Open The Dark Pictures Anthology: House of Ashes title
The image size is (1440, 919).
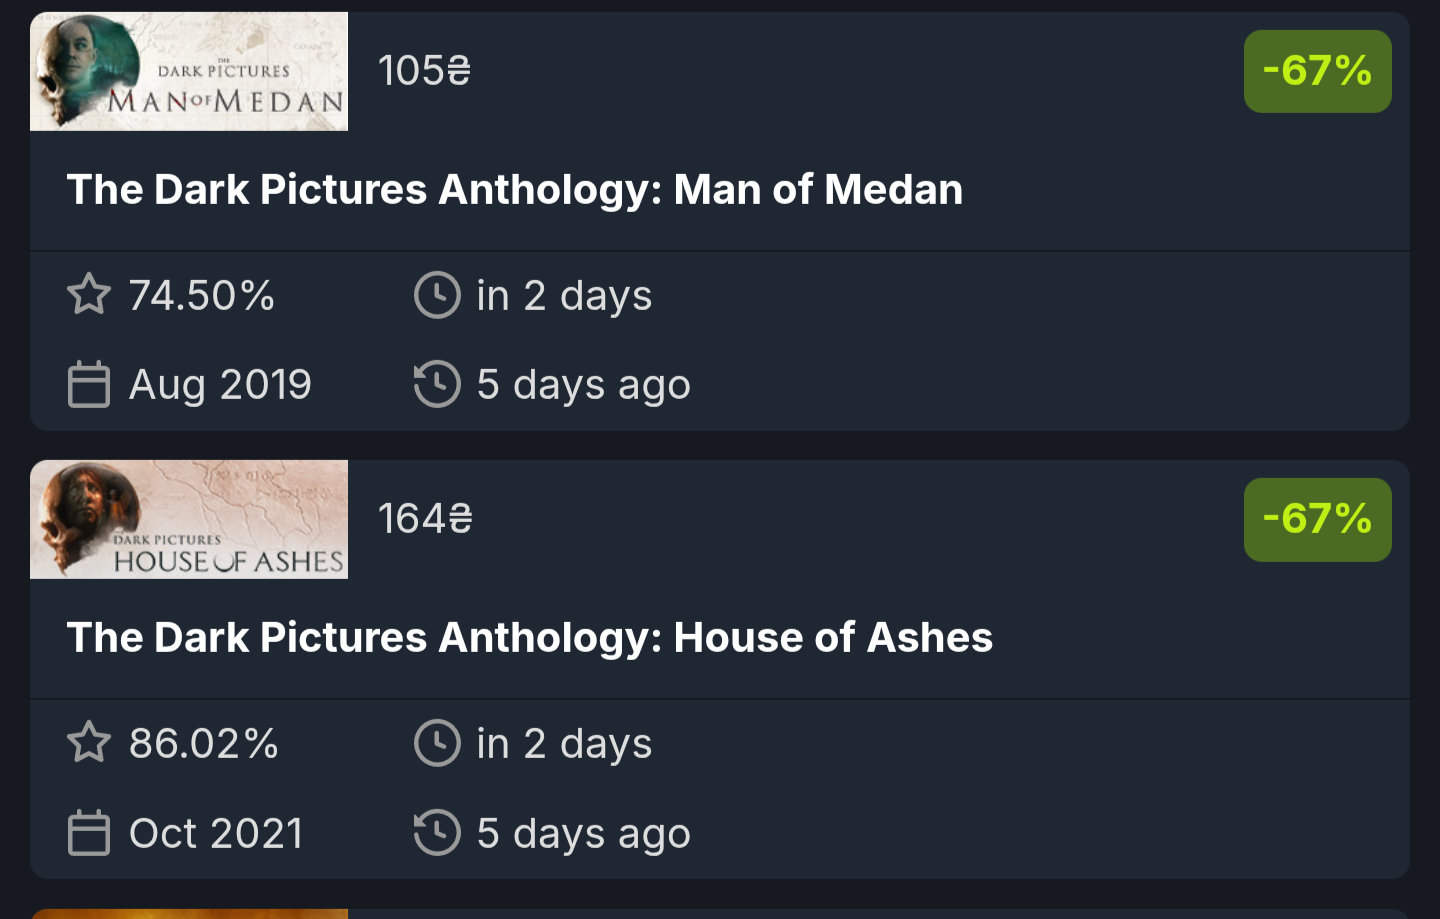[x=529, y=638]
